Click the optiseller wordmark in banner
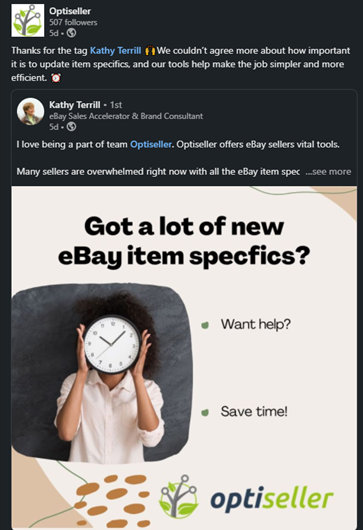Viewport: 363px width, 530px height. tap(272, 499)
